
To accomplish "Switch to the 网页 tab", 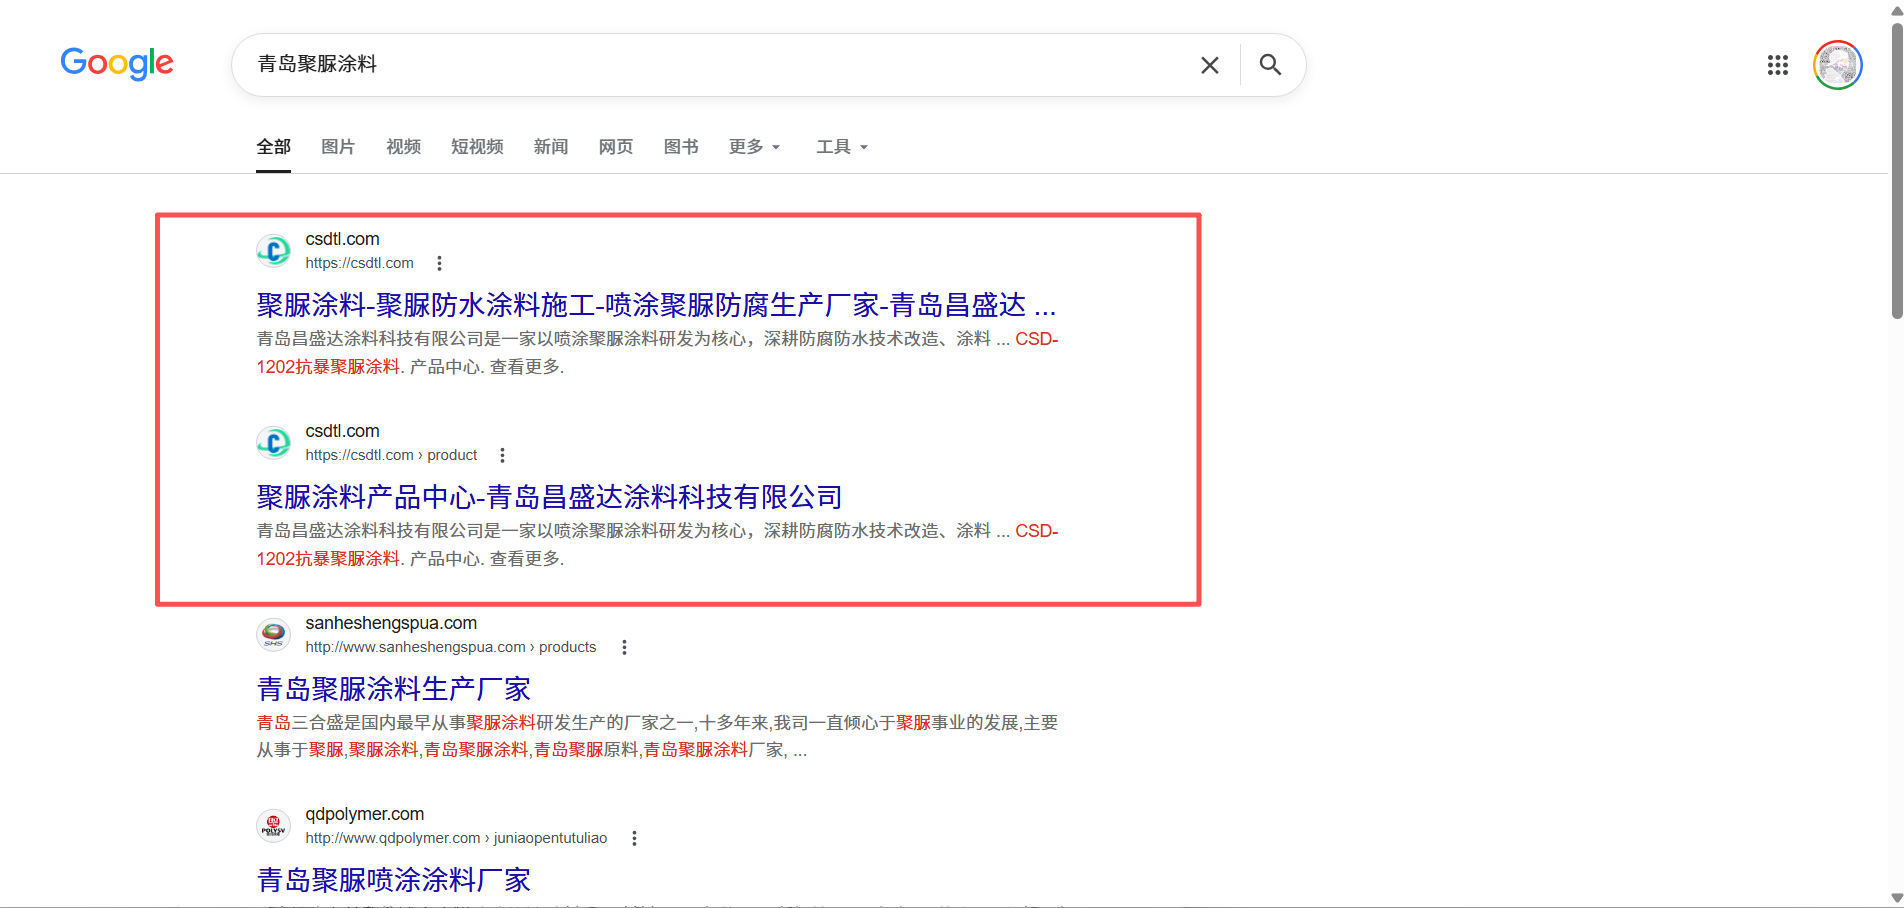I will pyautogui.click(x=616, y=147).
